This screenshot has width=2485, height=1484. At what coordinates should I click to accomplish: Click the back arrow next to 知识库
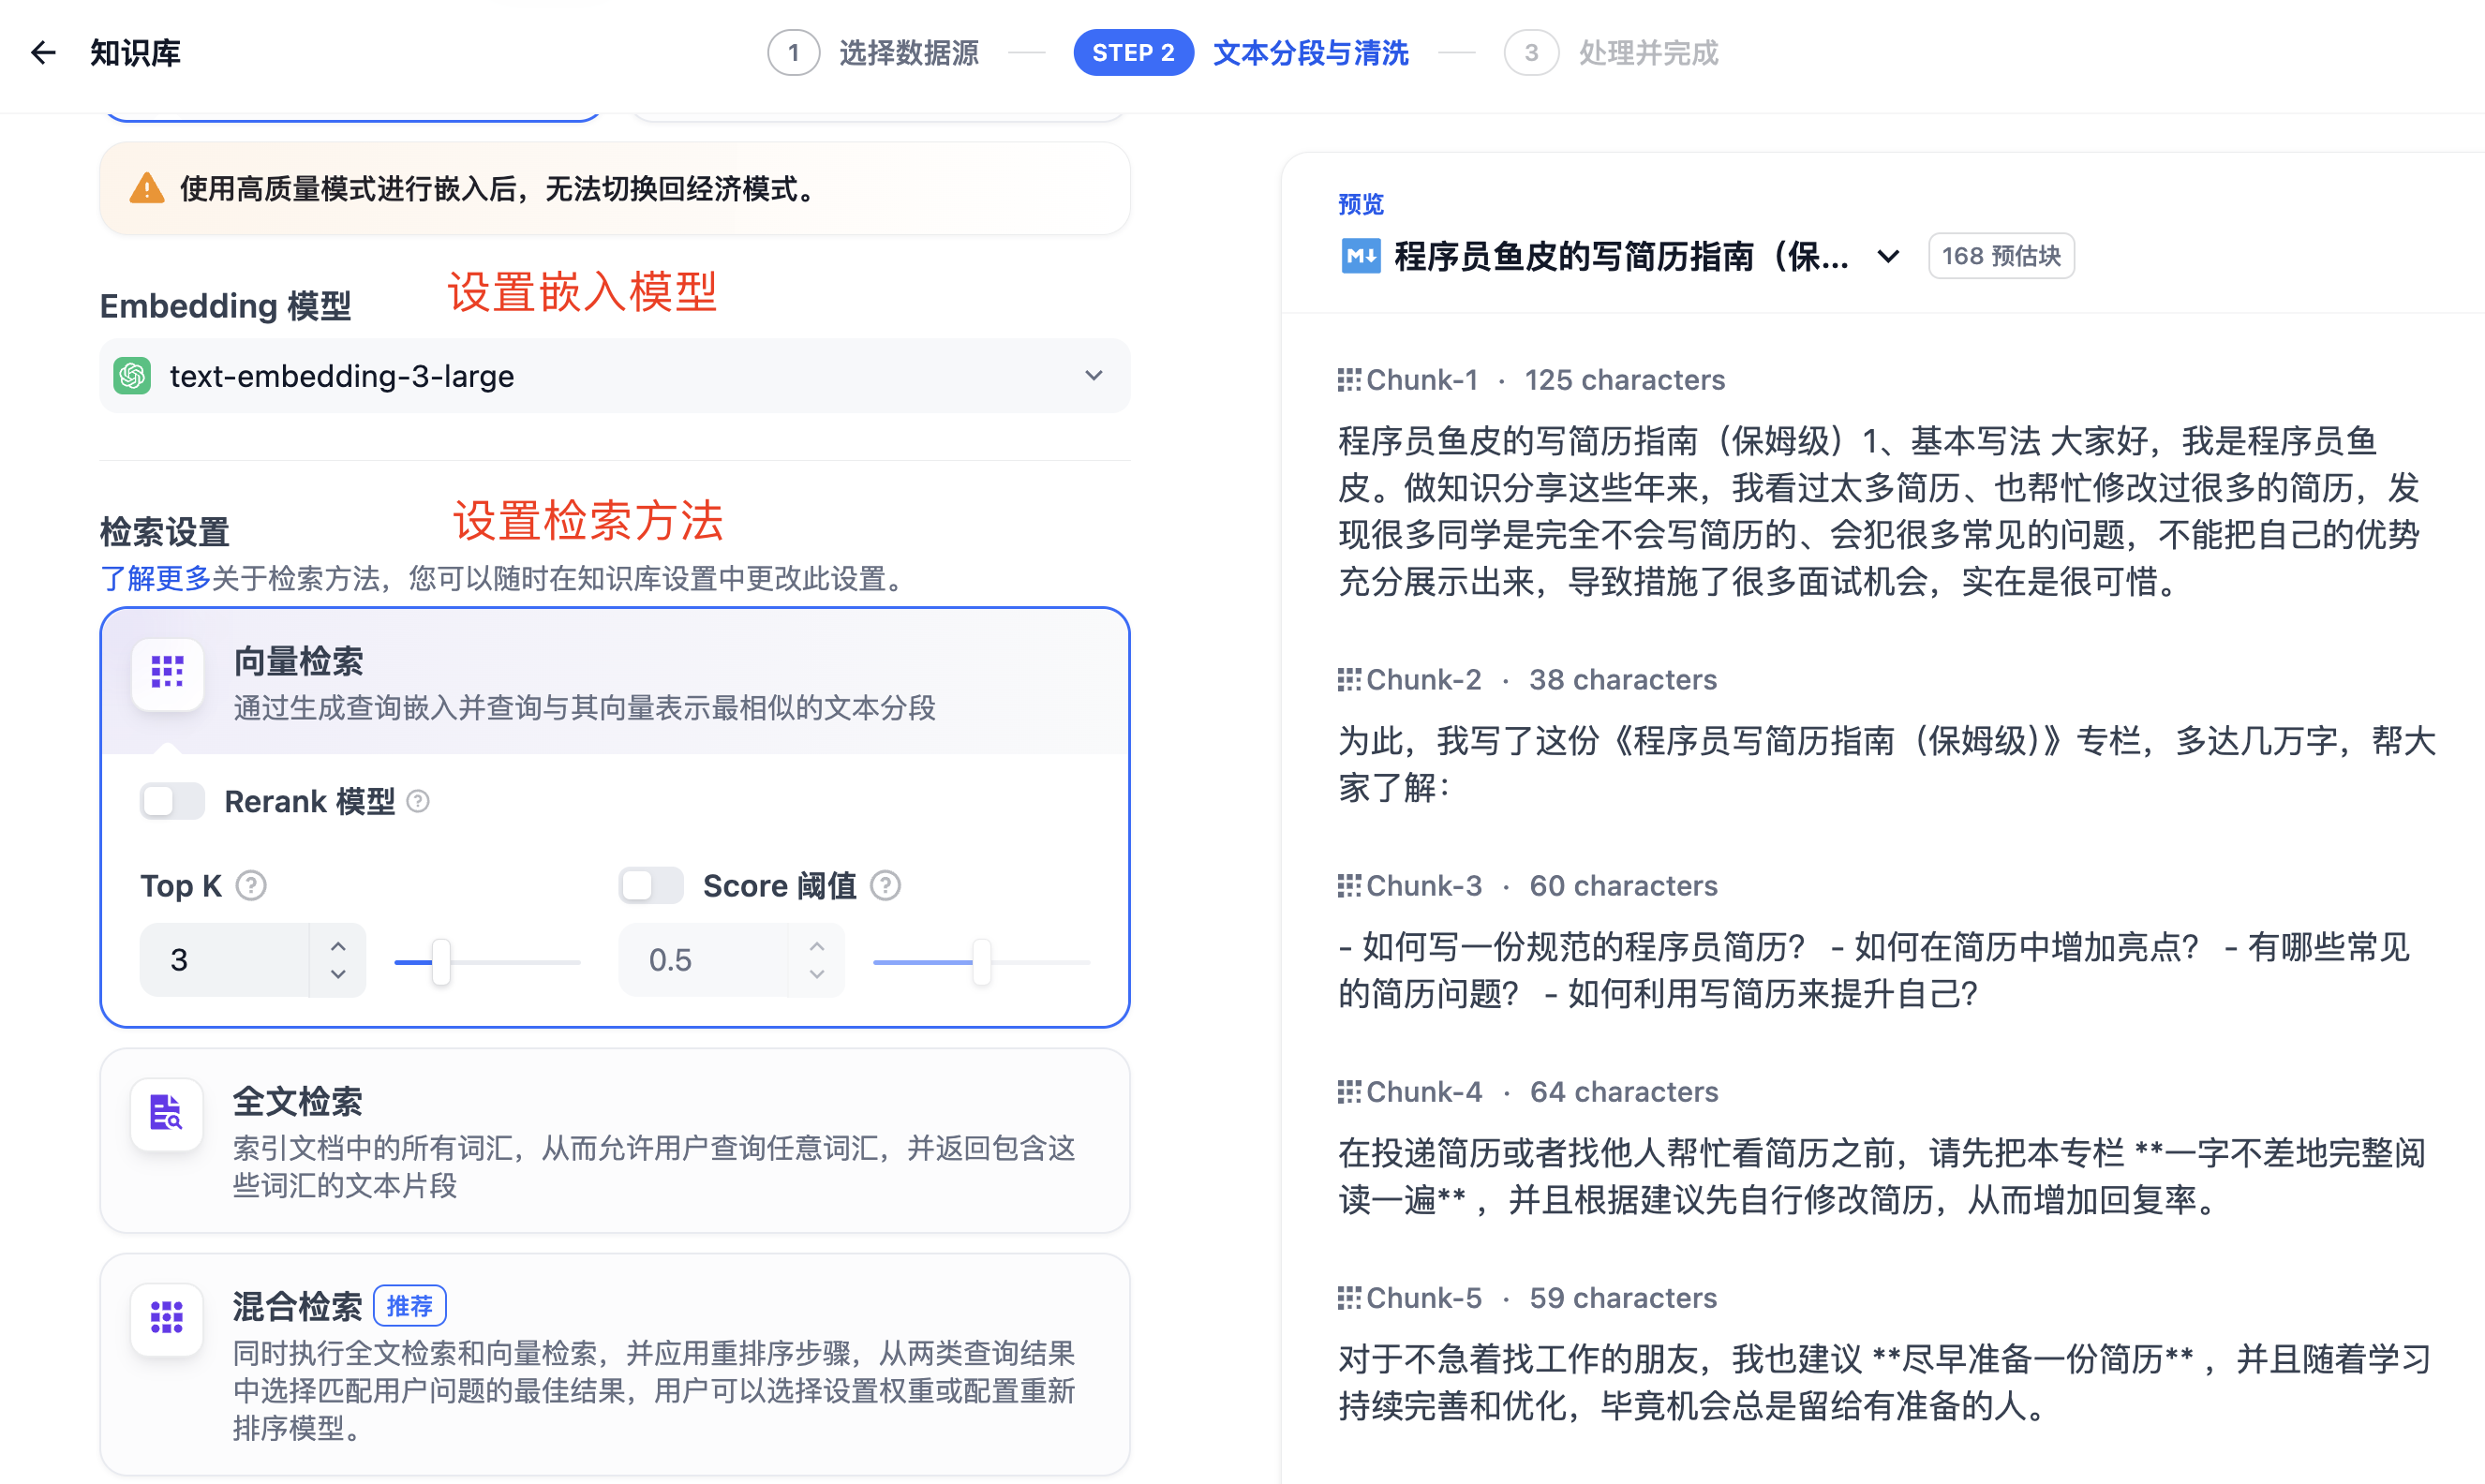(x=43, y=52)
